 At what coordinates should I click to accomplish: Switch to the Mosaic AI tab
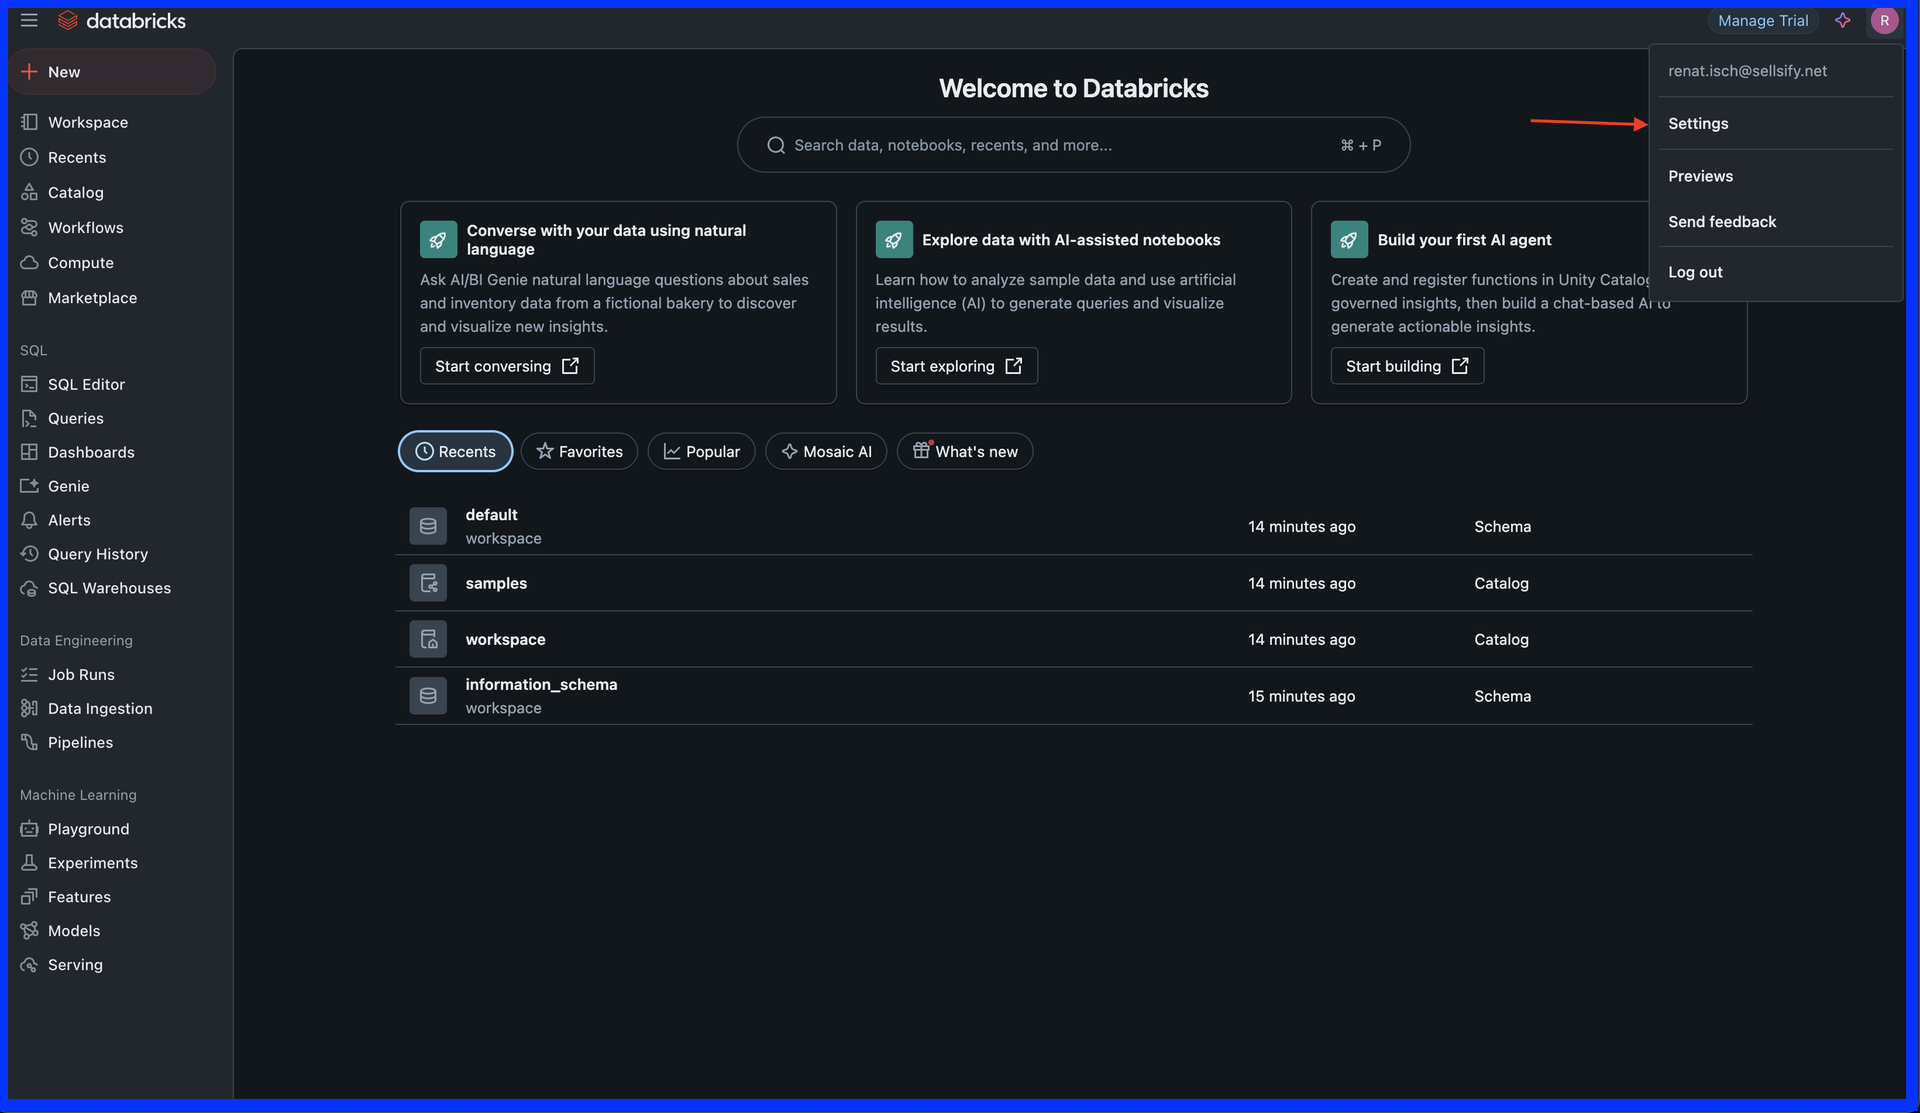pyautogui.click(x=826, y=451)
